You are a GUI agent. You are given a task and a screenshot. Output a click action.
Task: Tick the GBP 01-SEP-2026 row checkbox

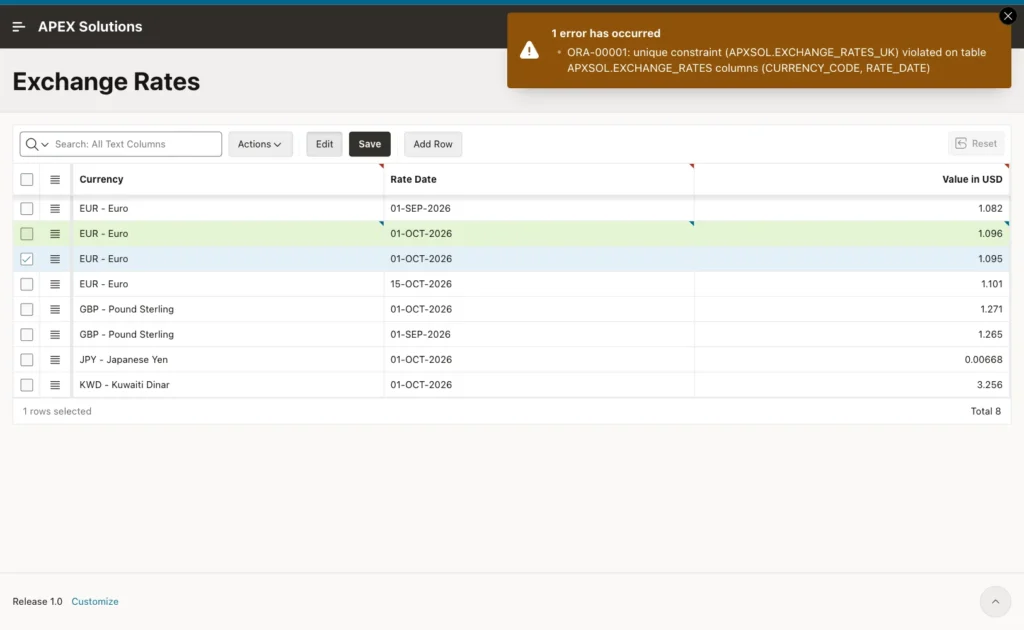coord(27,335)
